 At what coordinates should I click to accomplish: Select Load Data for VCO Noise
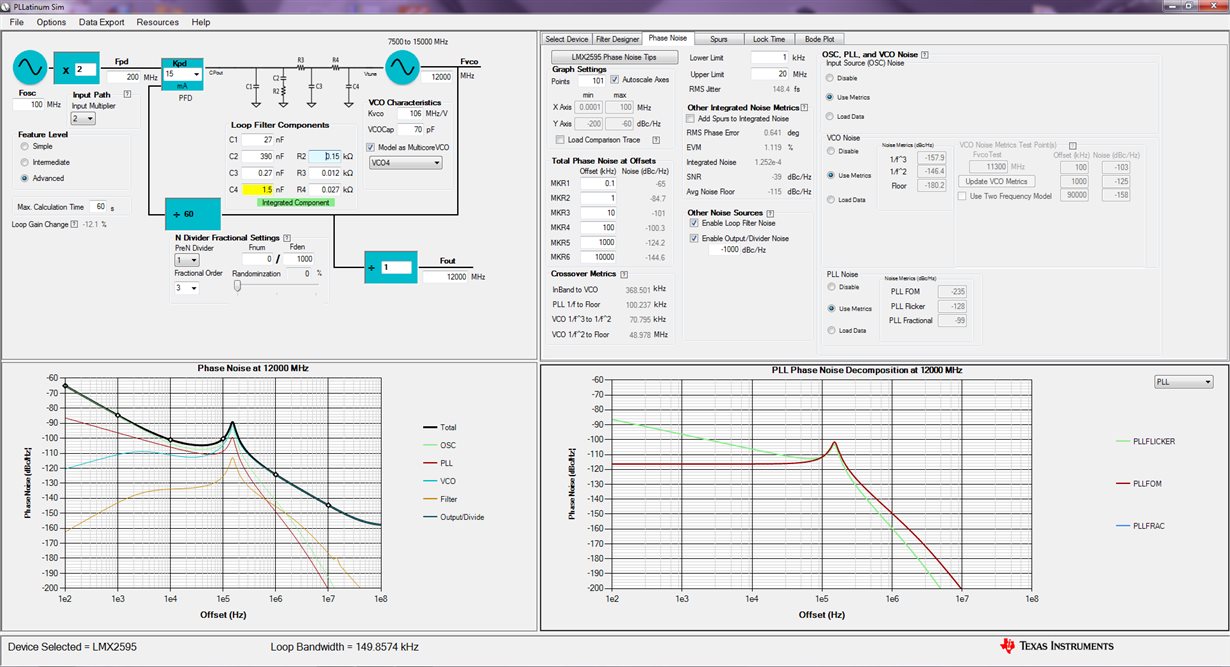[x=831, y=200]
